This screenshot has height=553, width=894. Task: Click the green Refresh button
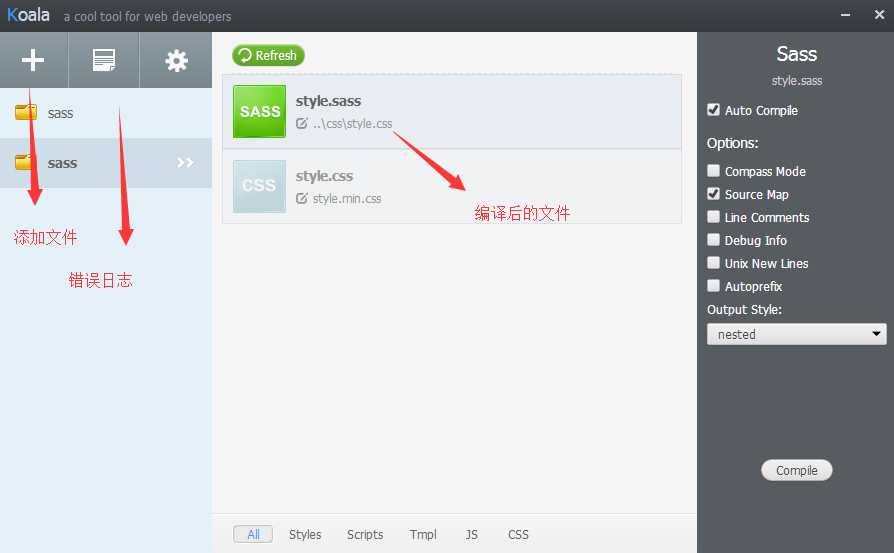(268, 55)
